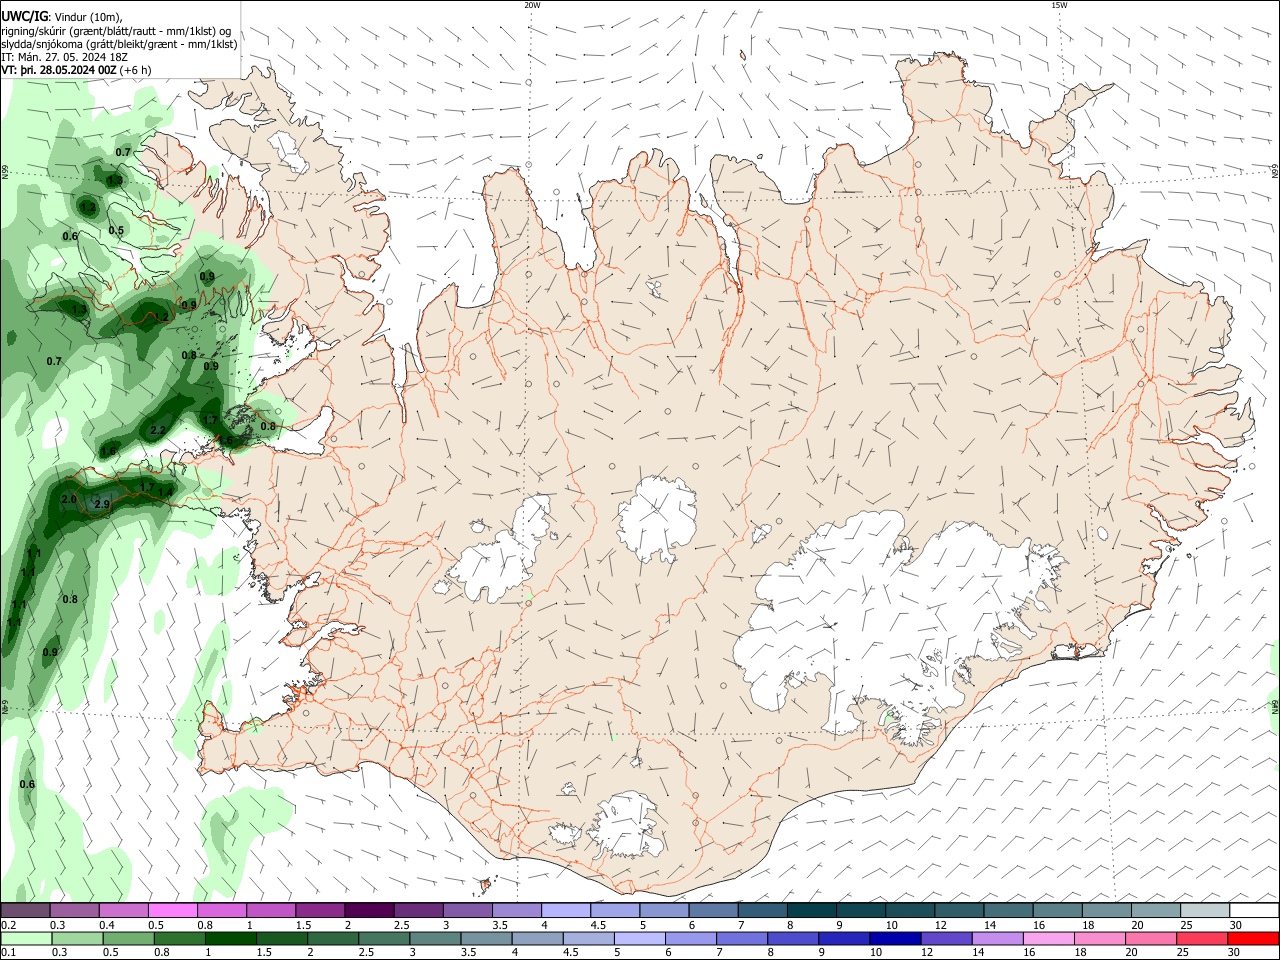
Task: Click the '0.4' legend label
Action: click(107, 925)
